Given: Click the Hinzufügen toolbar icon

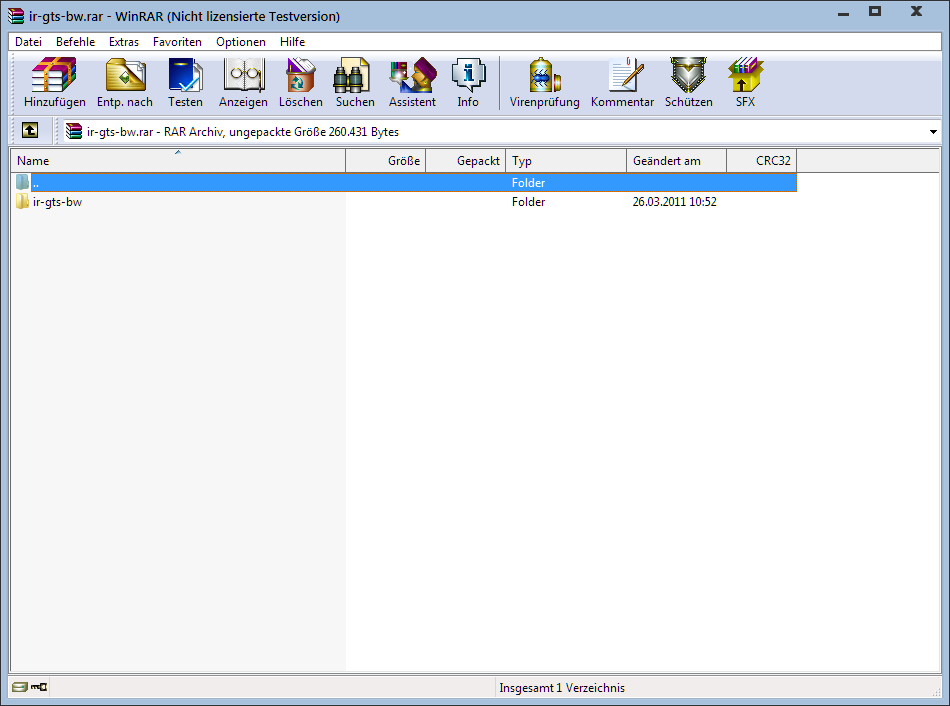Looking at the screenshot, I should (55, 82).
